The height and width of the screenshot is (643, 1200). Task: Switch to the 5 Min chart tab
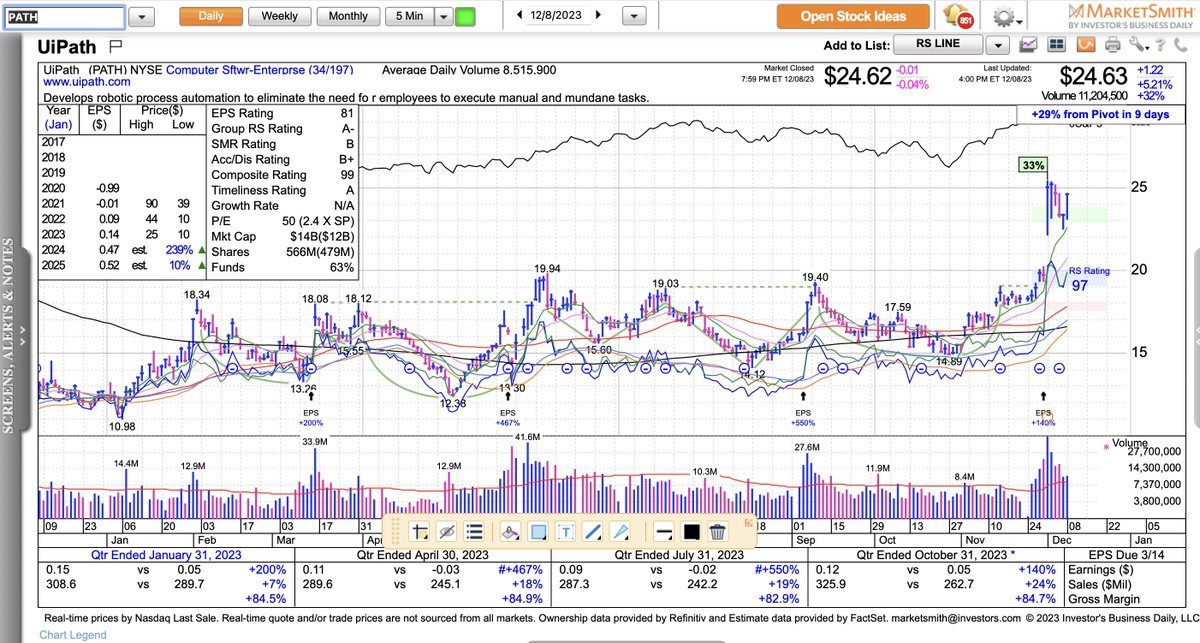point(408,16)
